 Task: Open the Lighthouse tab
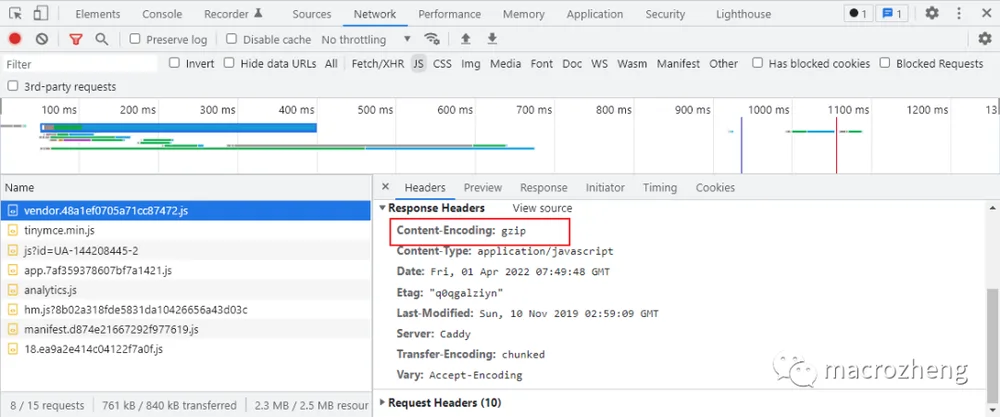[744, 14]
